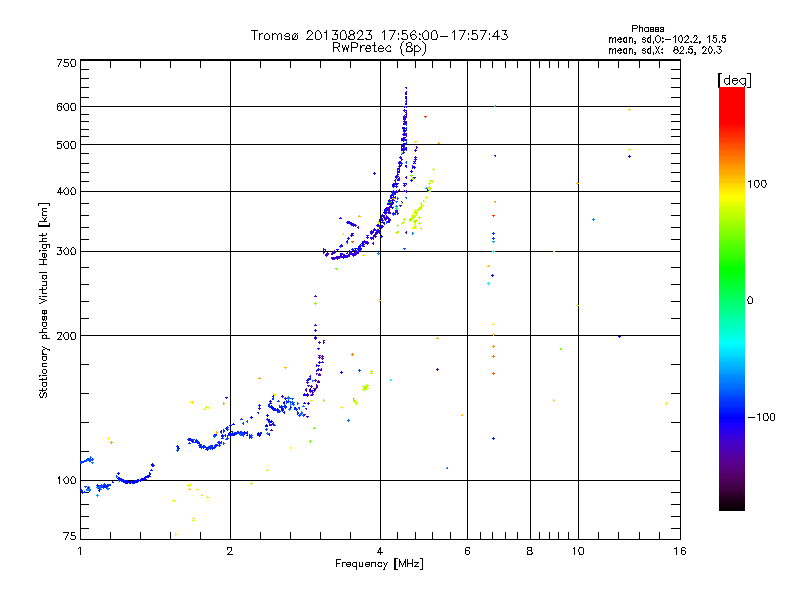The width and height of the screenshot is (800, 600).
Task: Click the 'Stationary phase Virtual Height [km]' y-axis label
Action: pyautogui.click(x=43, y=300)
